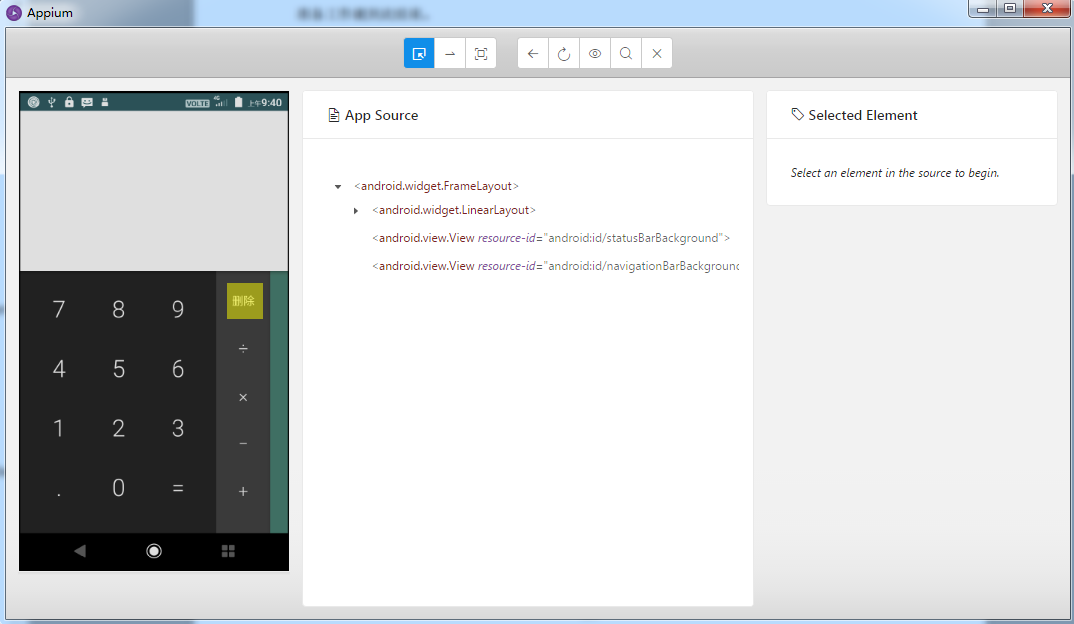Image resolution: width=1074 pixels, height=624 pixels.
Task: Tap the divide operator key
Action: (x=243, y=349)
